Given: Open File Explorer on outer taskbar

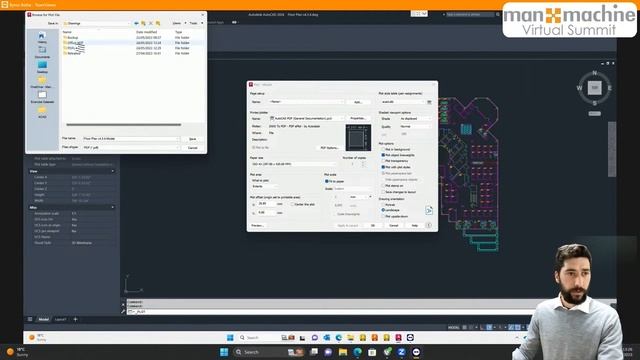Looking at the screenshot, I should point(343,352).
